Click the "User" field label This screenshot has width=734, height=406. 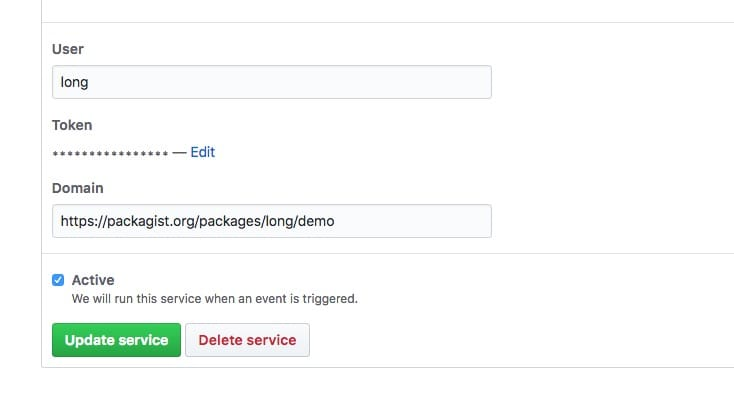(x=66, y=49)
